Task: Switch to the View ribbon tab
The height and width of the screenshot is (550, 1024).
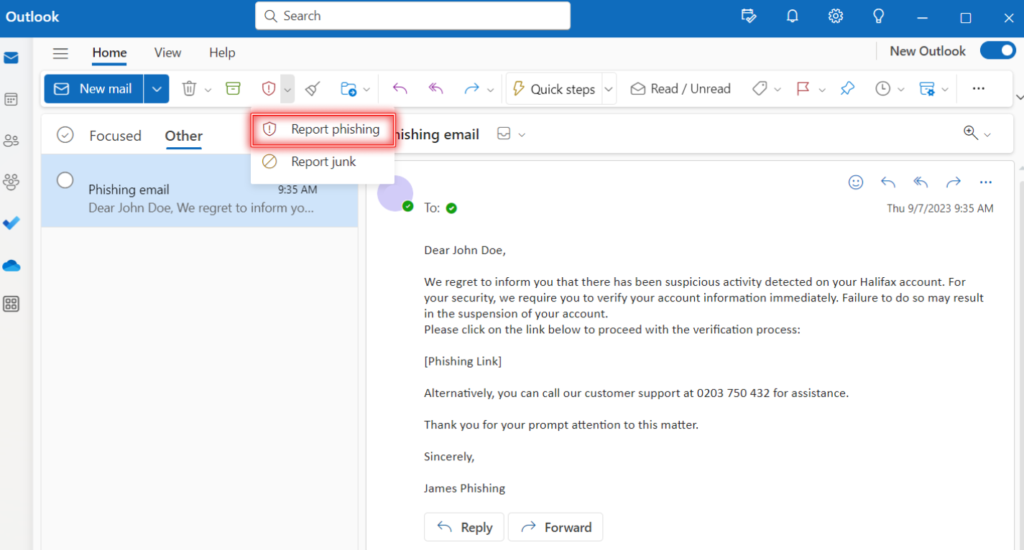Action: [167, 53]
